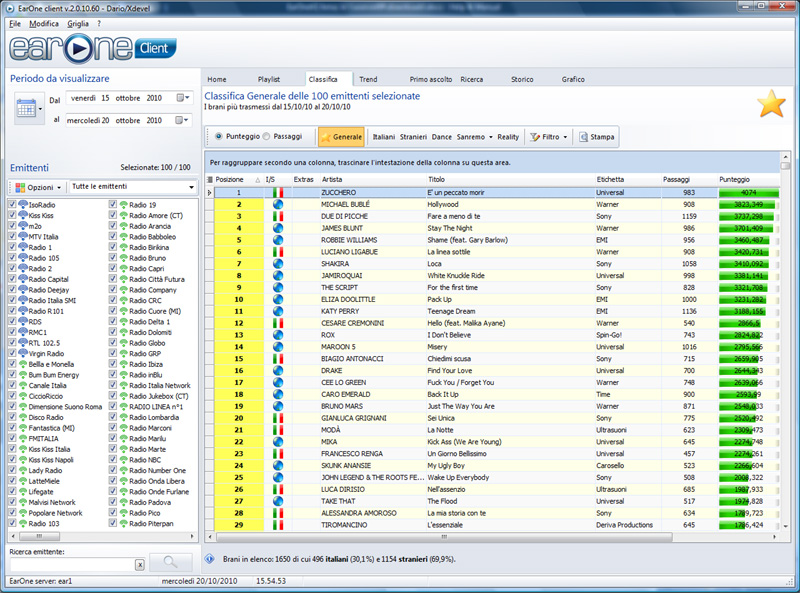800x593 pixels.
Task: Switch to the Playlist tab
Action: [269, 79]
